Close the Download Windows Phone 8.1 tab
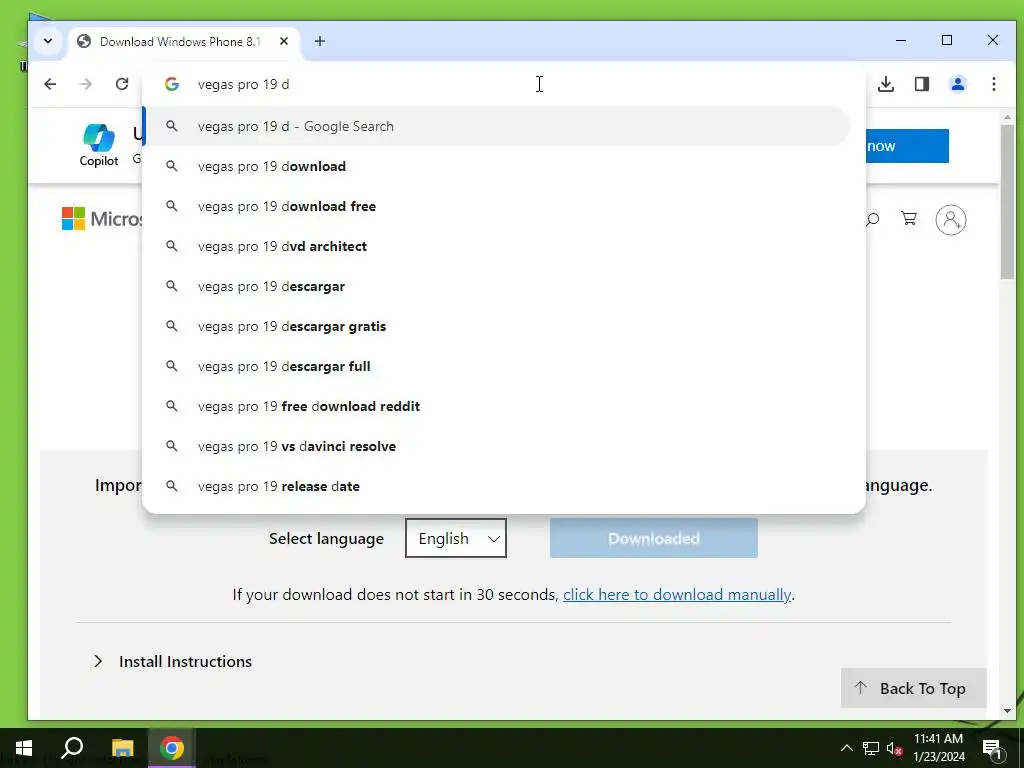 coord(283,41)
